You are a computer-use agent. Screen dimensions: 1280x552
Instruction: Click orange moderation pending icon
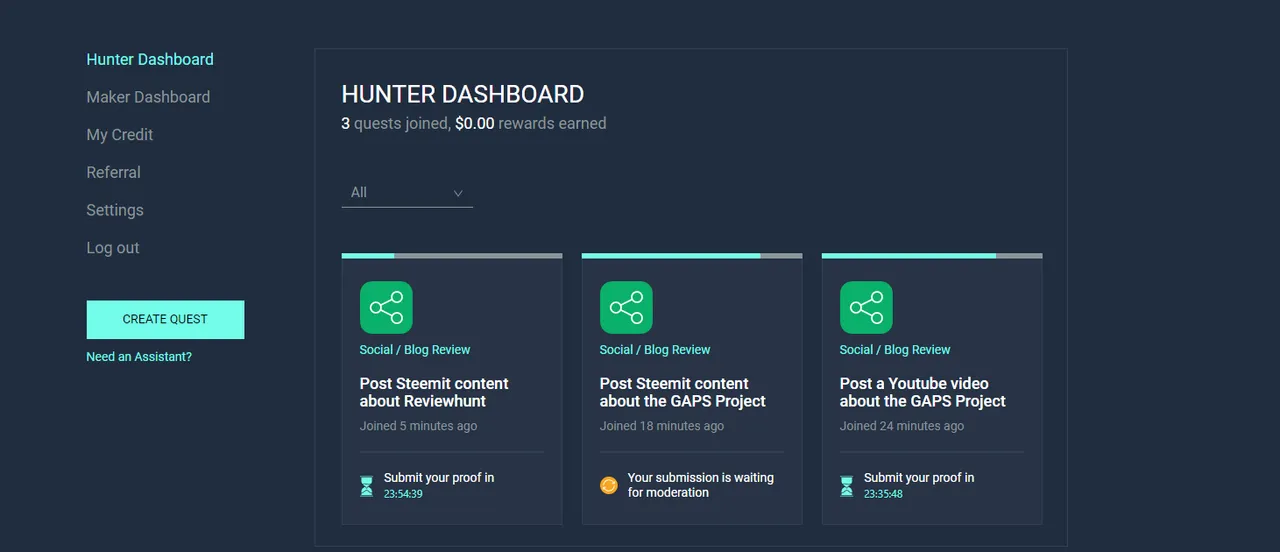point(609,485)
